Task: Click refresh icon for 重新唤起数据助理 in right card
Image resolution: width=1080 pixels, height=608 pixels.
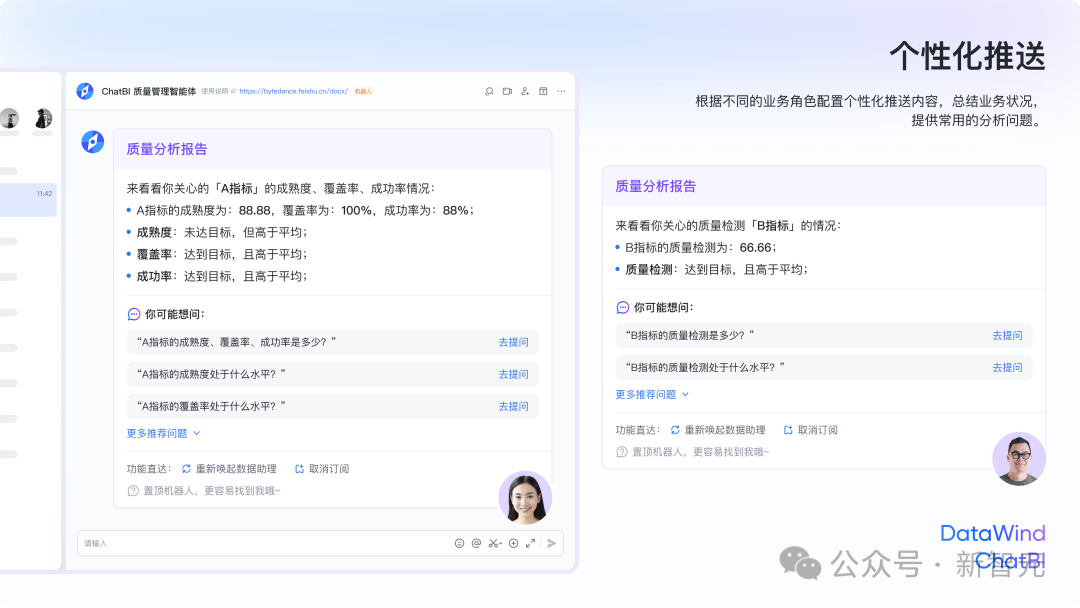Action: (675, 430)
